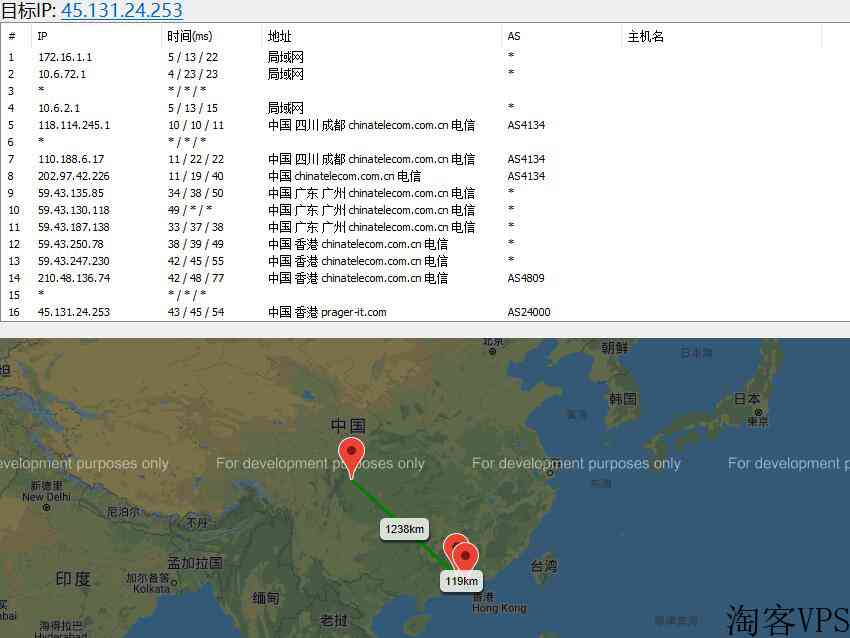Select hop 14 IP 210.48.136.74

(x=74, y=278)
